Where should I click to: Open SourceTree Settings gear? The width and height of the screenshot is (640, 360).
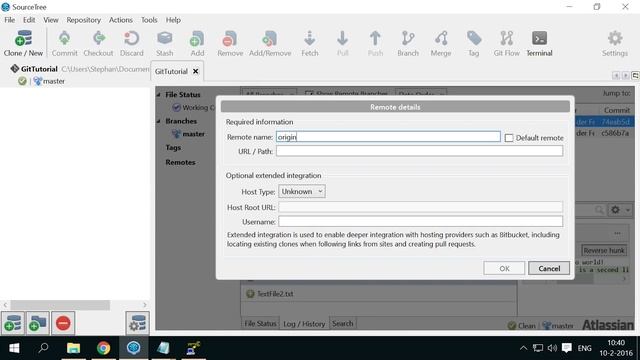[x=615, y=43]
